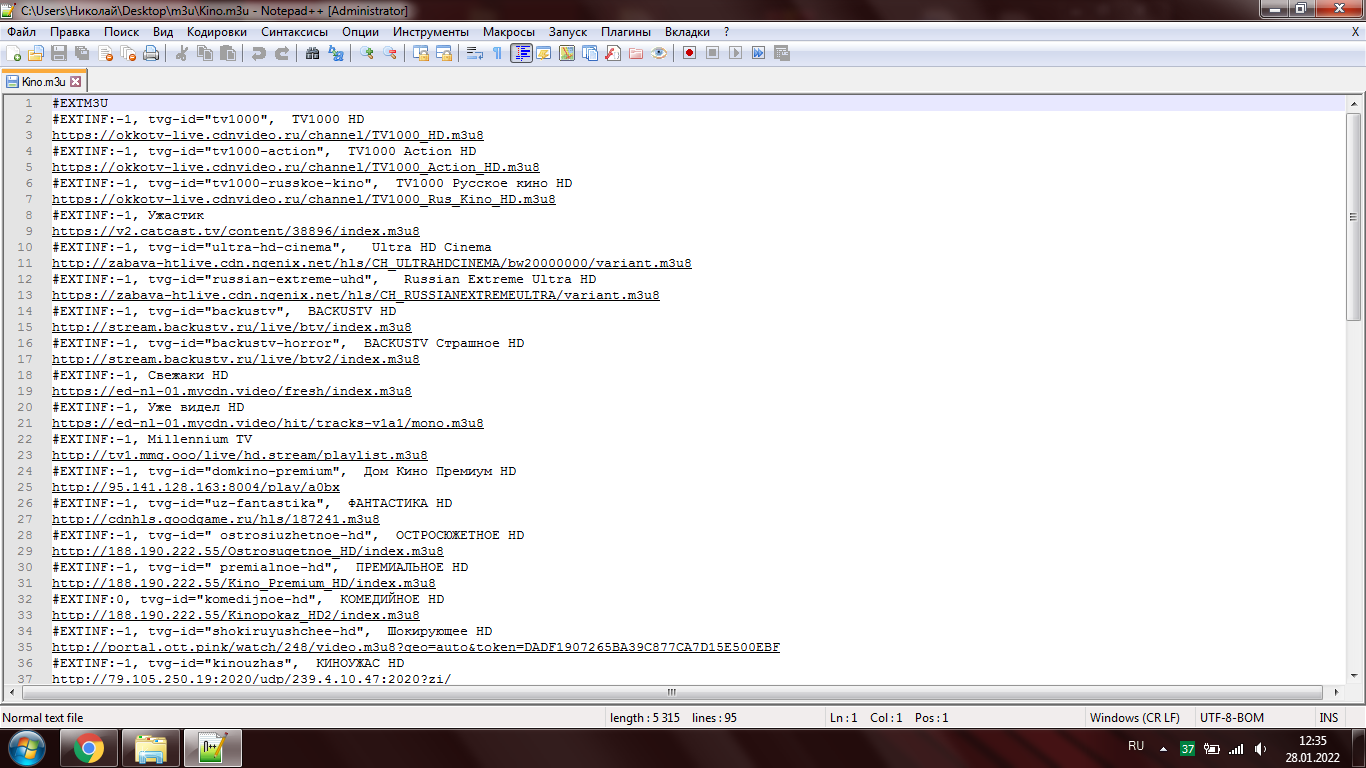The height and width of the screenshot is (768, 1366).
Task: Open the Replace dialog toolbar icon
Action: (336, 53)
